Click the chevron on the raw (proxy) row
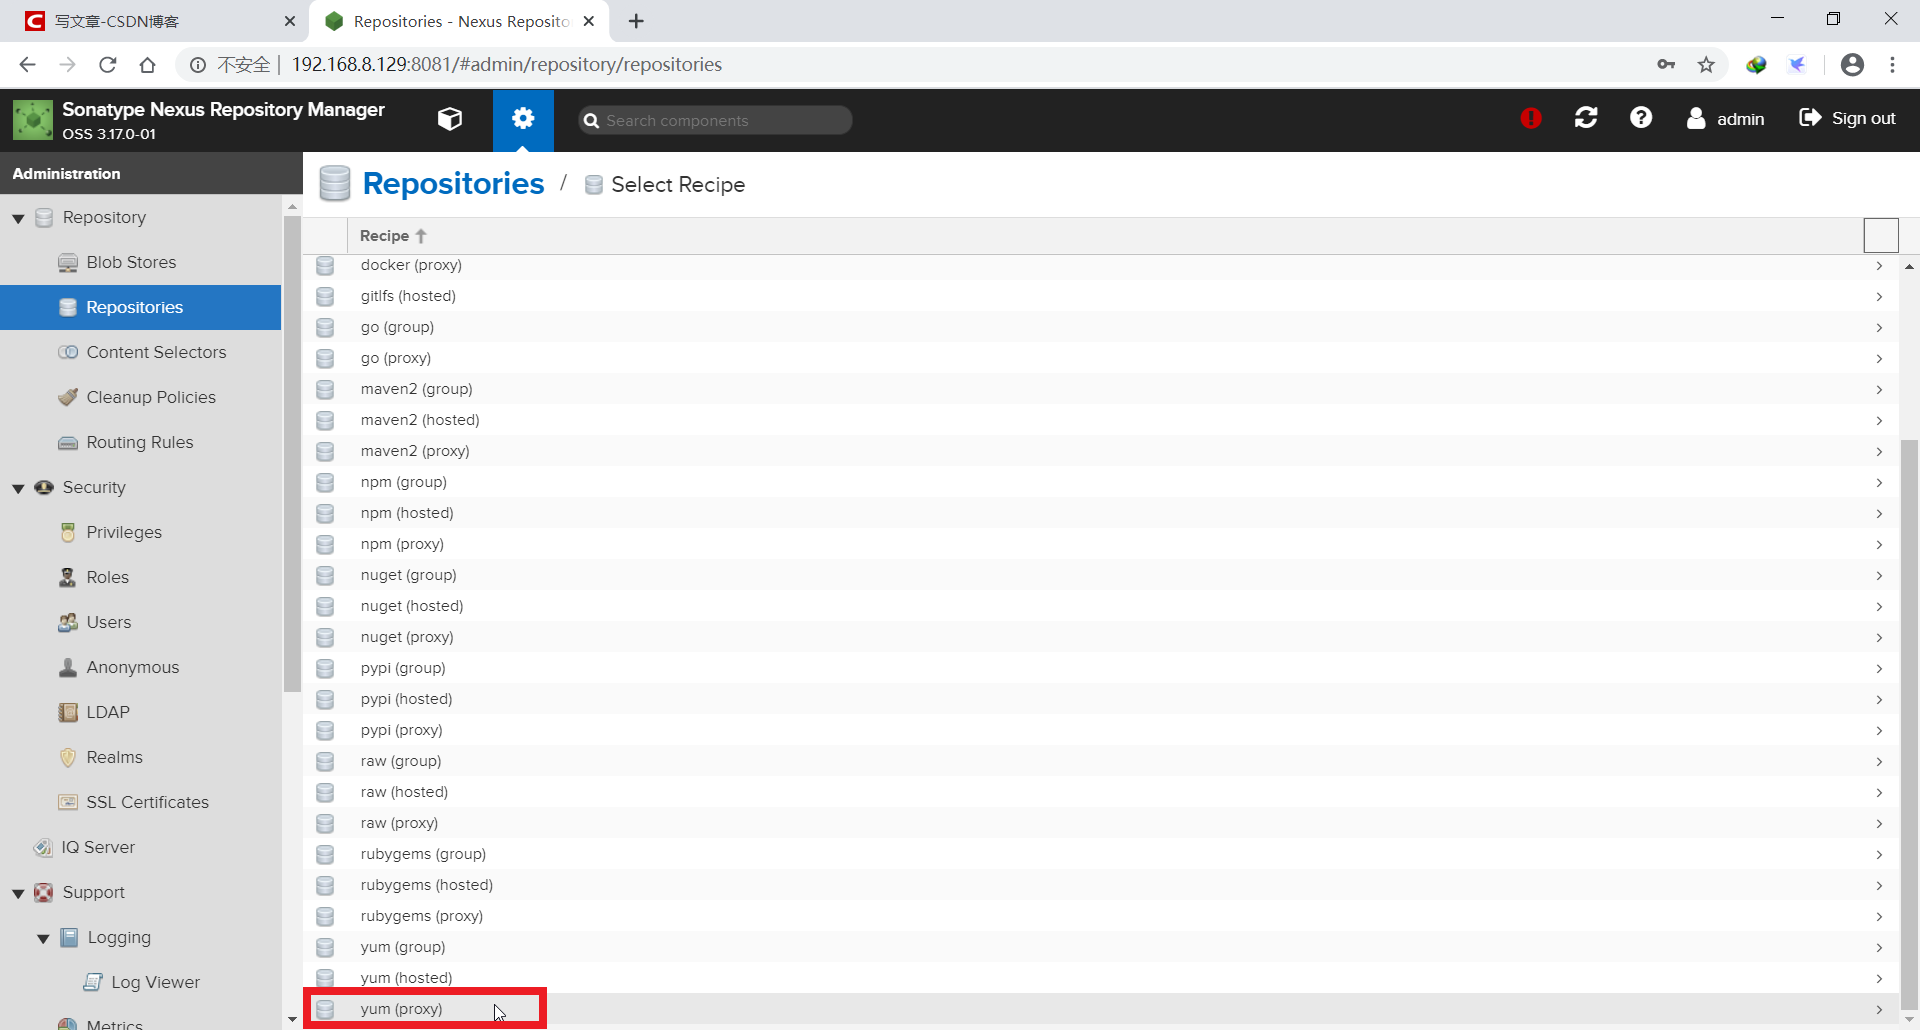Image resolution: width=1920 pixels, height=1030 pixels. coord(1879,823)
